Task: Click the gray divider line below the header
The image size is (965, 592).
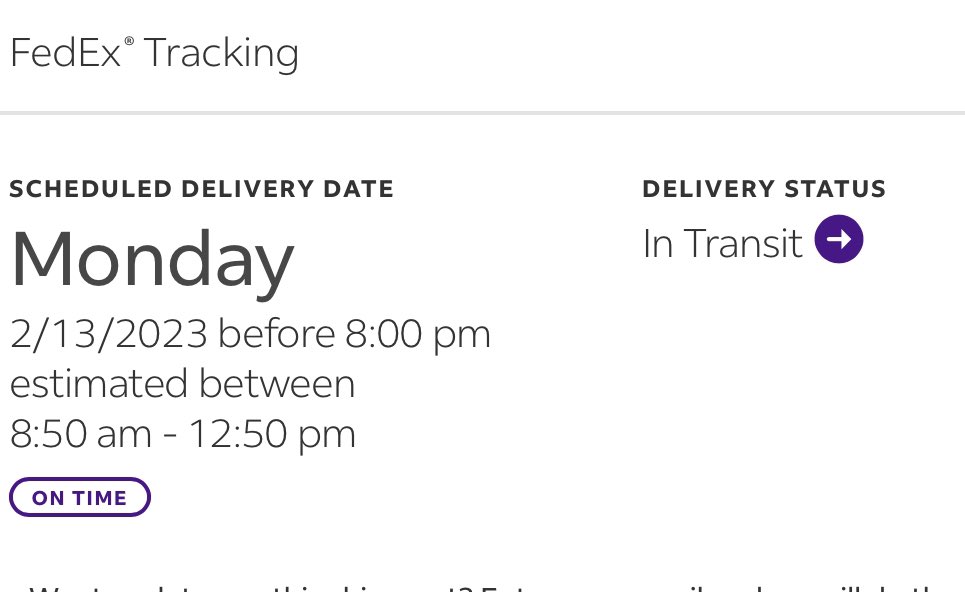Action: point(482,113)
